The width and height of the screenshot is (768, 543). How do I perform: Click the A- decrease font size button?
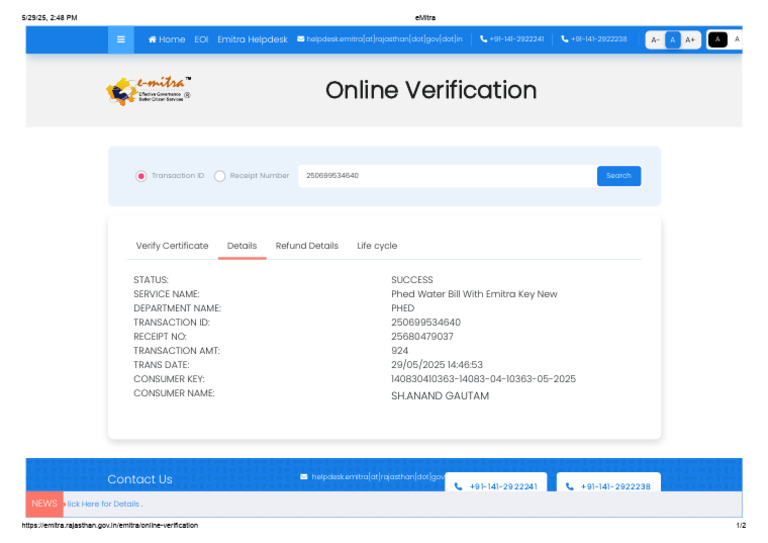coord(655,40)
